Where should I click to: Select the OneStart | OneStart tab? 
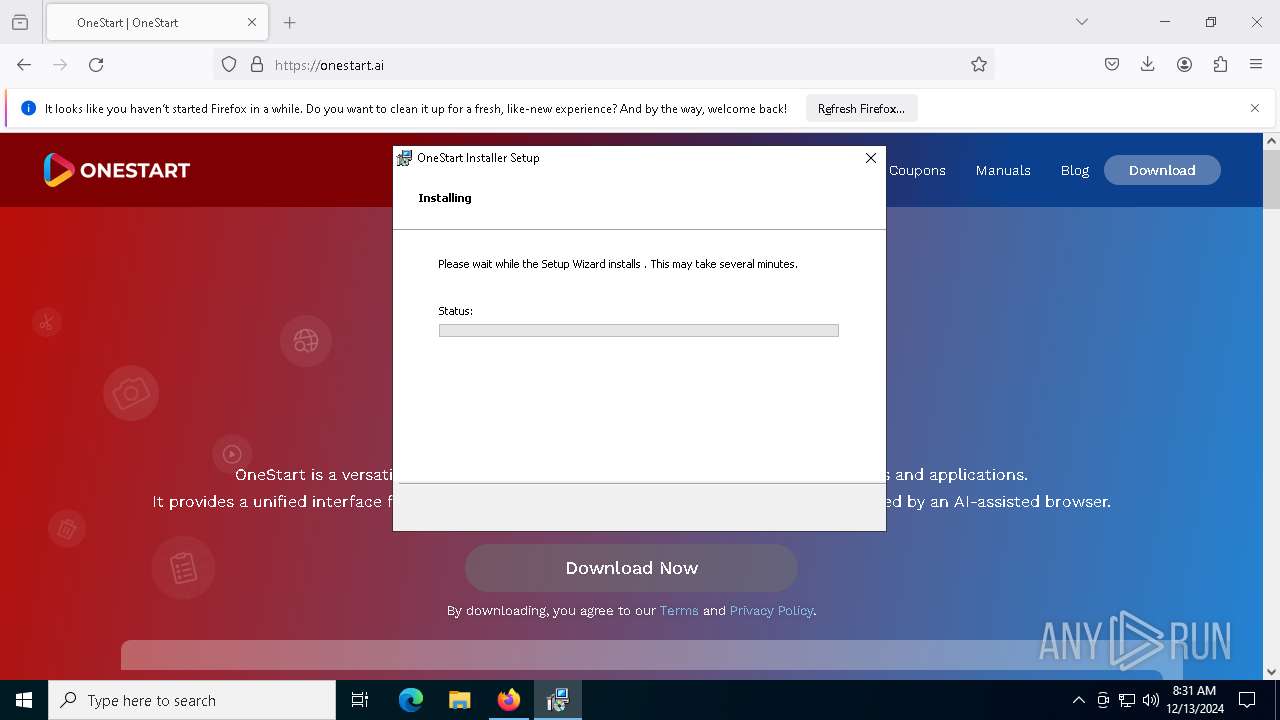coord(155,22)
